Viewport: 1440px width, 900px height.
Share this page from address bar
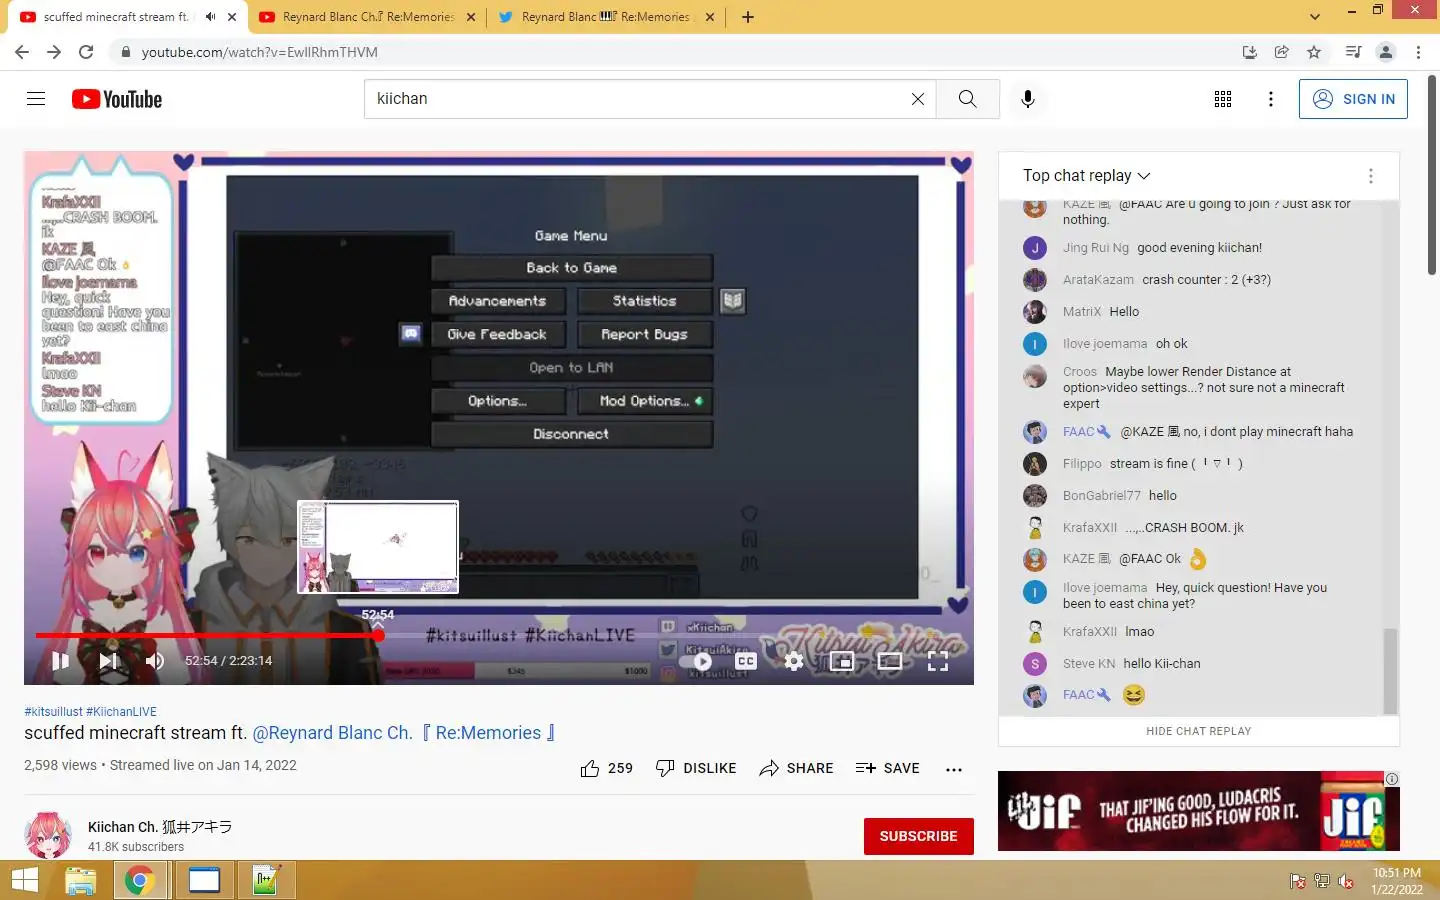[1281, 52]
